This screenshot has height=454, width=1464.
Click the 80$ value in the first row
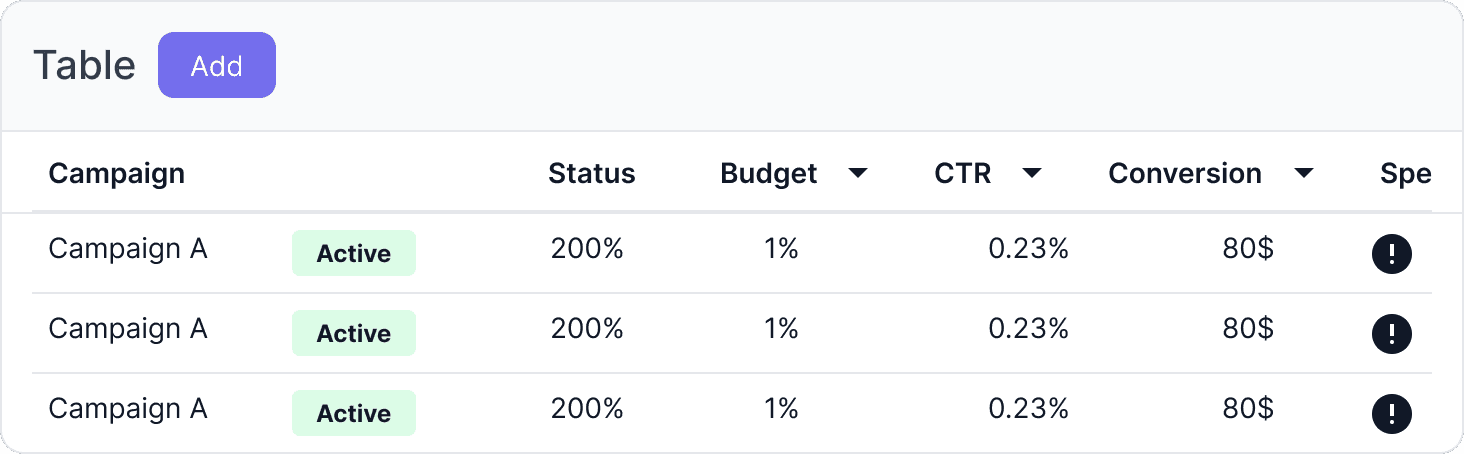pos(1247,248)
